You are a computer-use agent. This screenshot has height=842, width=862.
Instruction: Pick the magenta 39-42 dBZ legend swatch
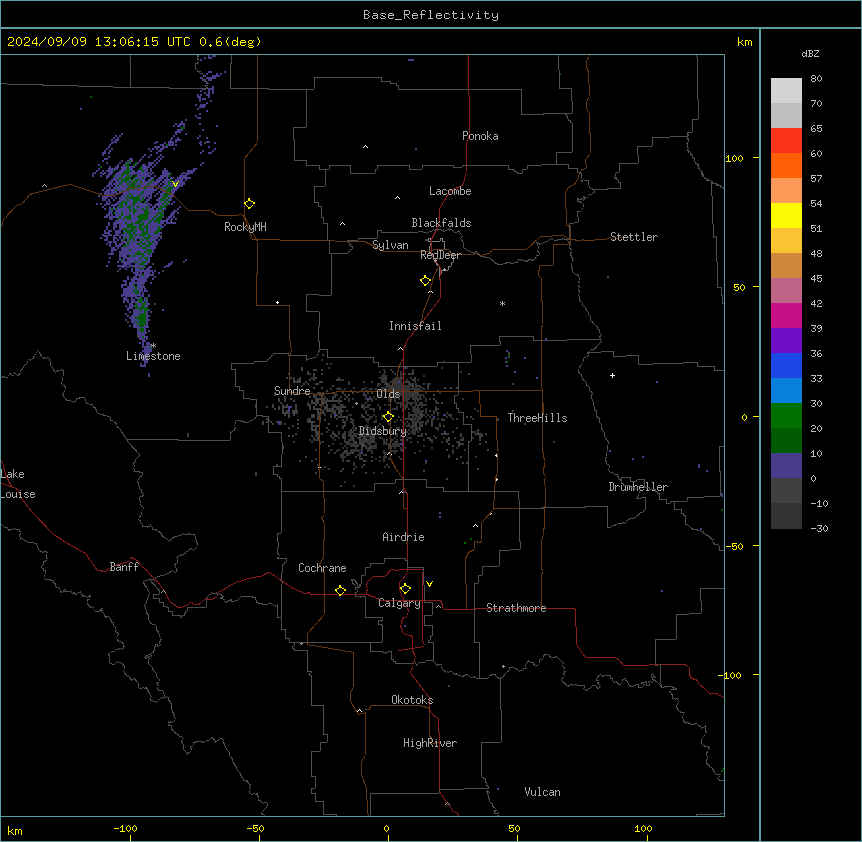[x=786, y=315]
